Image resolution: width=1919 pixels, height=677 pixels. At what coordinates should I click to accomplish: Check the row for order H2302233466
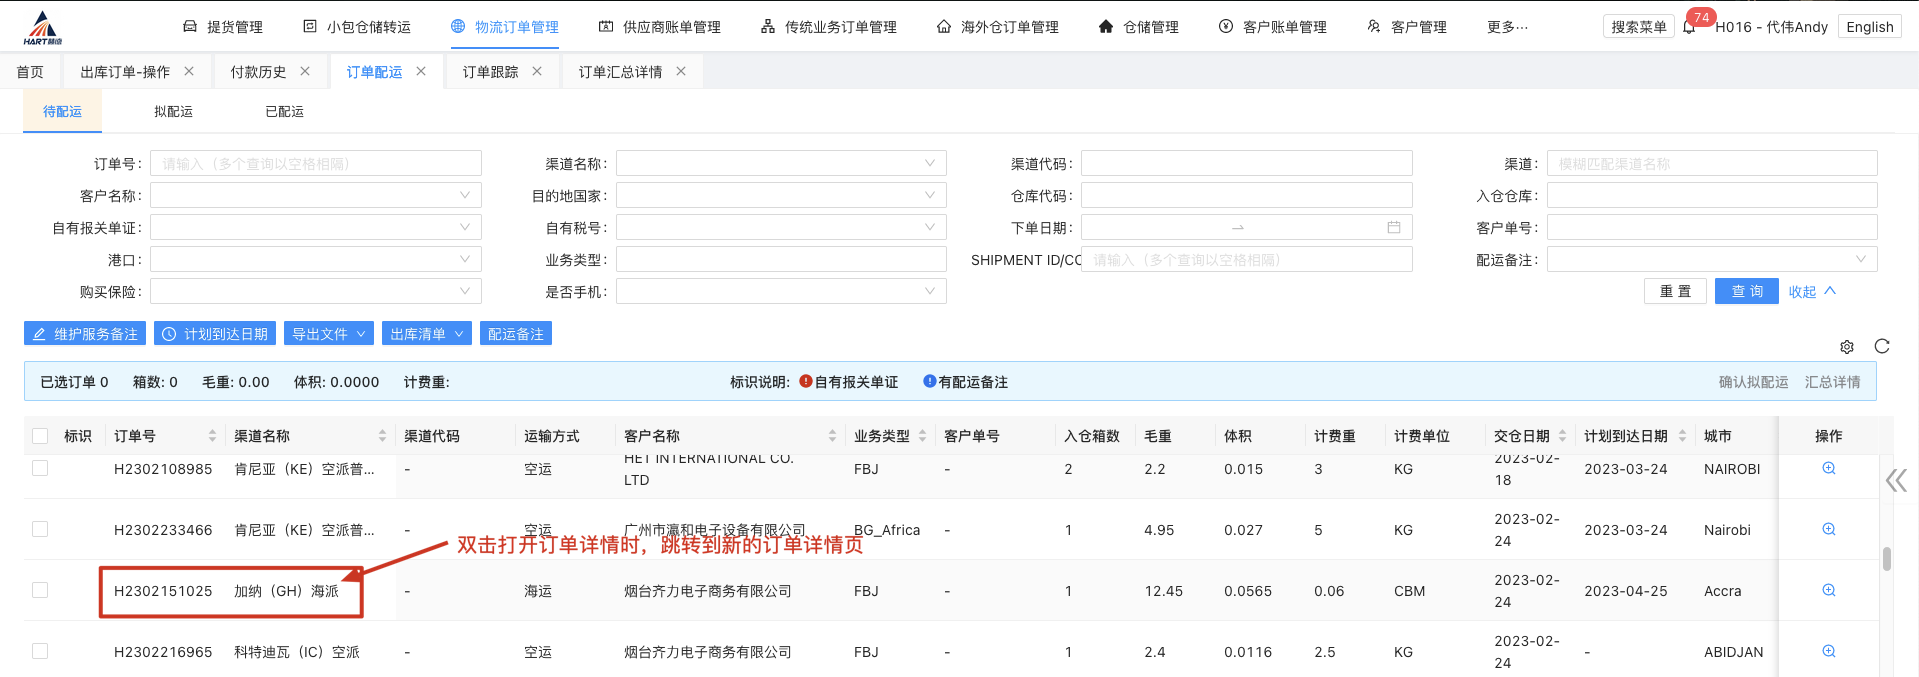40,529
